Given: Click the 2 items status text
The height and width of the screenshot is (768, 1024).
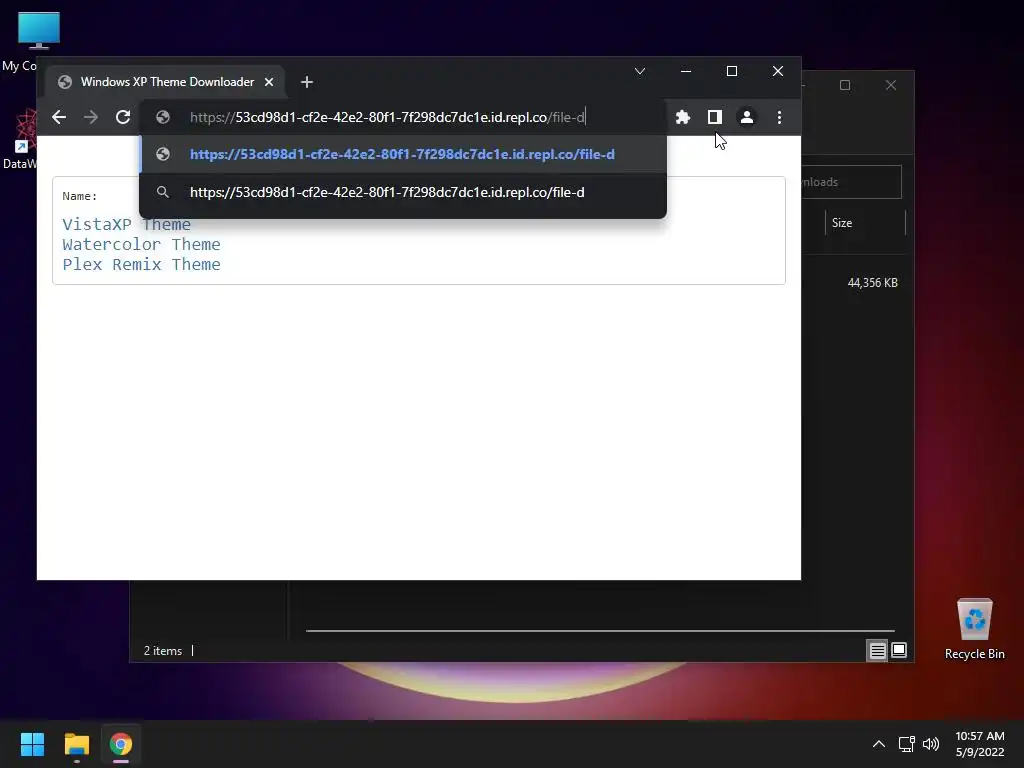Looking at the screenshot, I should tap(163, 651).
